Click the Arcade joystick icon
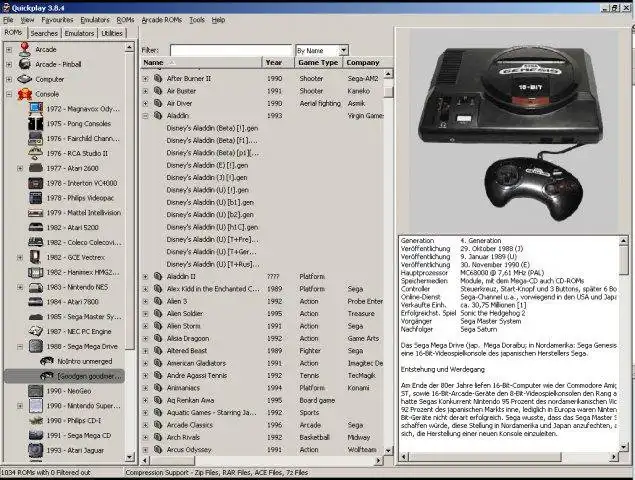The image size is (635, 480). point(25,49)
